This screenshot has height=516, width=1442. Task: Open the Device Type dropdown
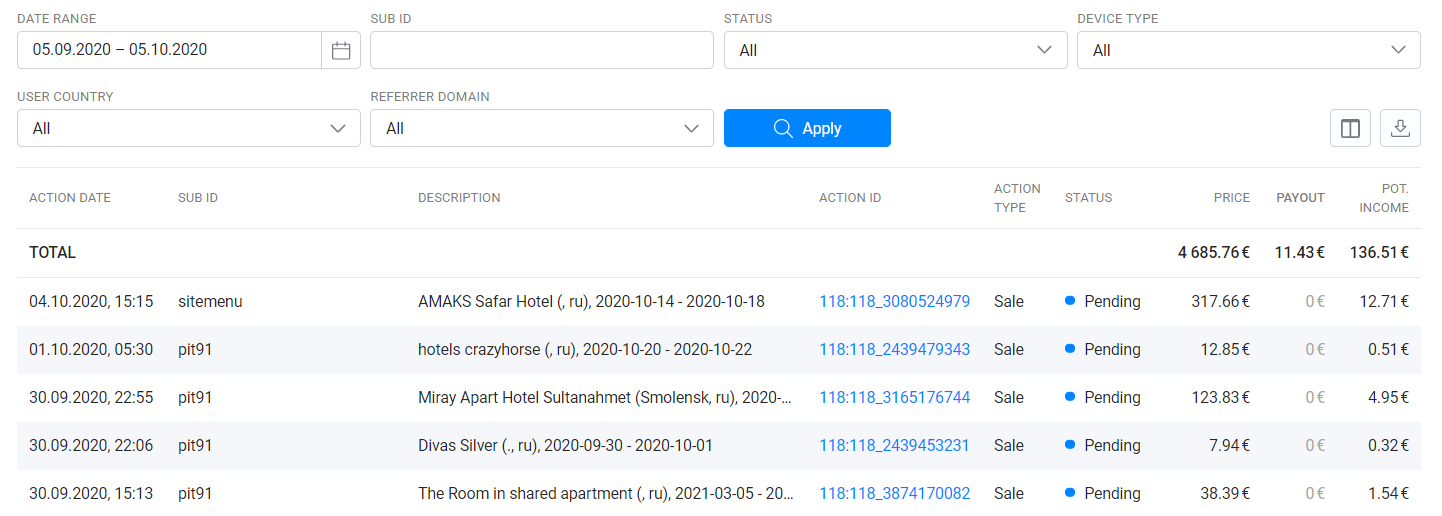coord(1248,50)
